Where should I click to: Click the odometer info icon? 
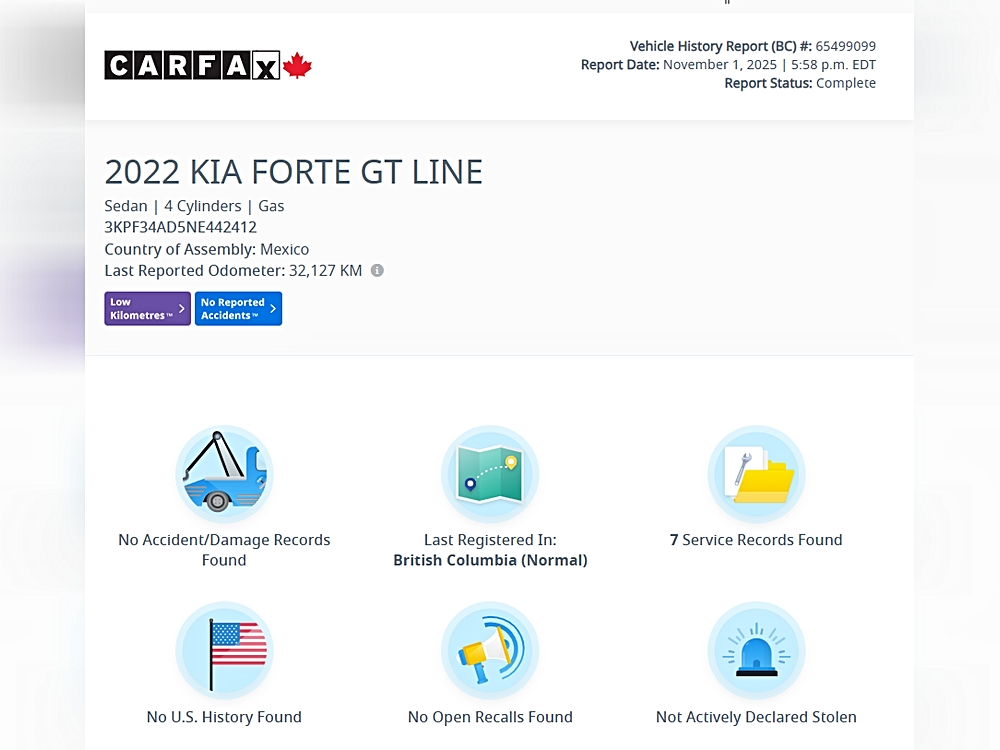click(x=377, y=270)
